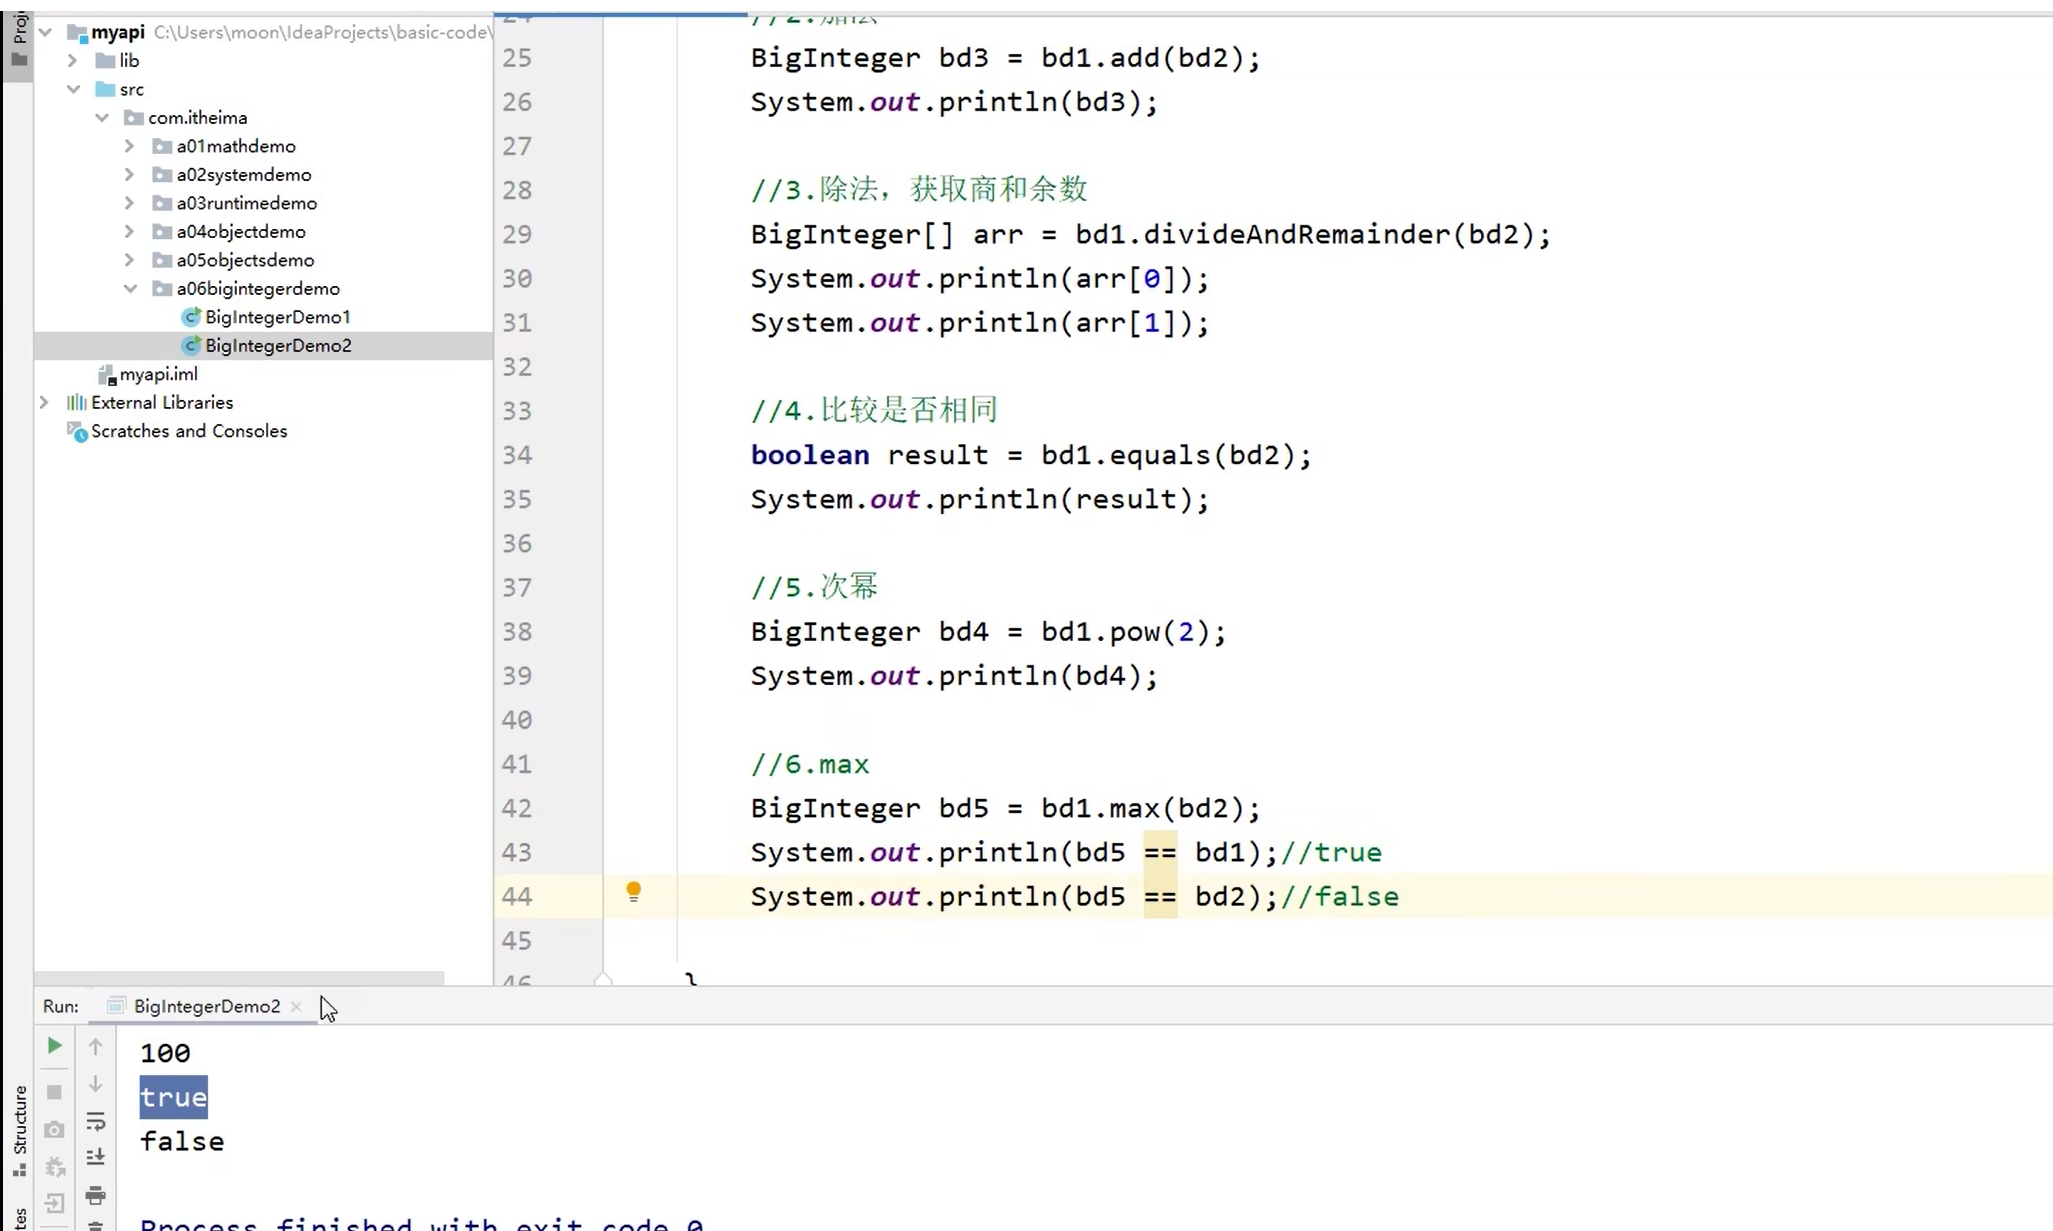Viewport: 2053px width, 1231px height.
Task: Select the myapi.iml file
Action: pos(158,374)
